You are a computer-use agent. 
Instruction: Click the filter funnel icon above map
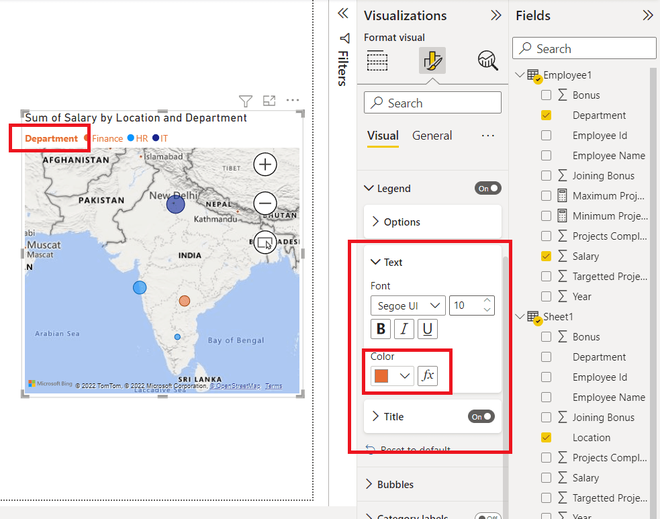pyautogui.click(x=245, y=101)
